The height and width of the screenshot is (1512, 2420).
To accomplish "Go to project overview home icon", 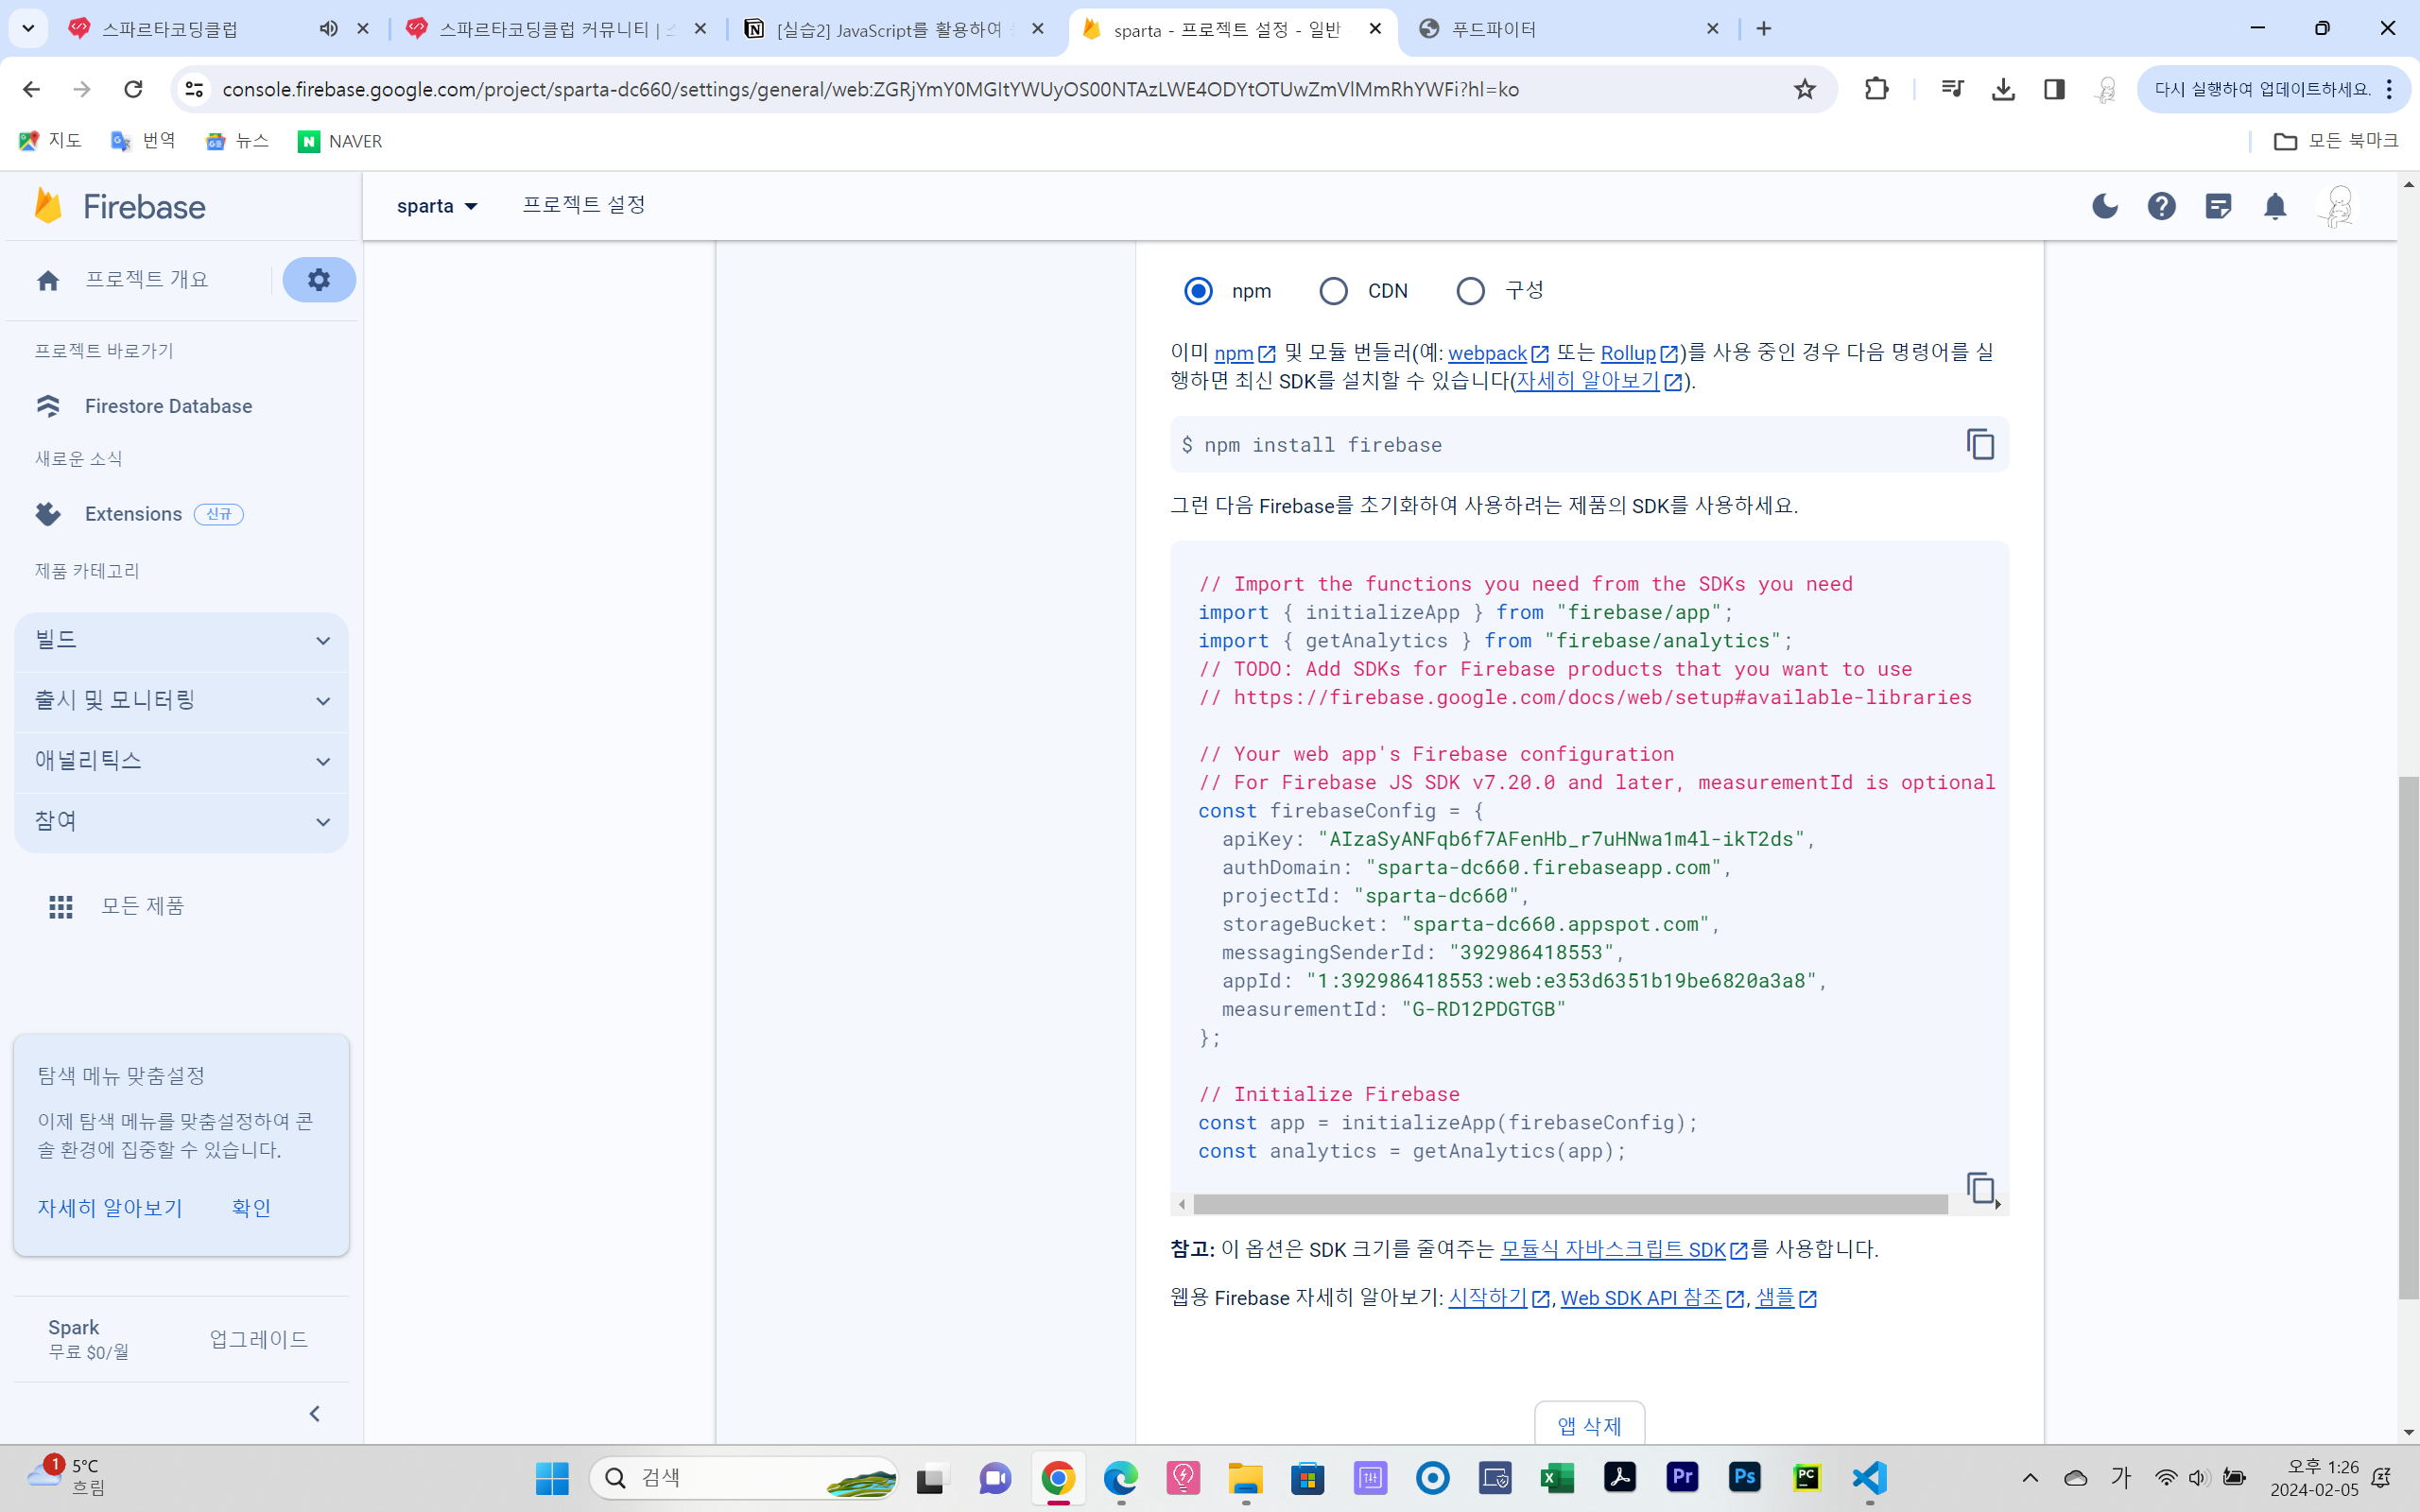I will click(x=48, y=281).
